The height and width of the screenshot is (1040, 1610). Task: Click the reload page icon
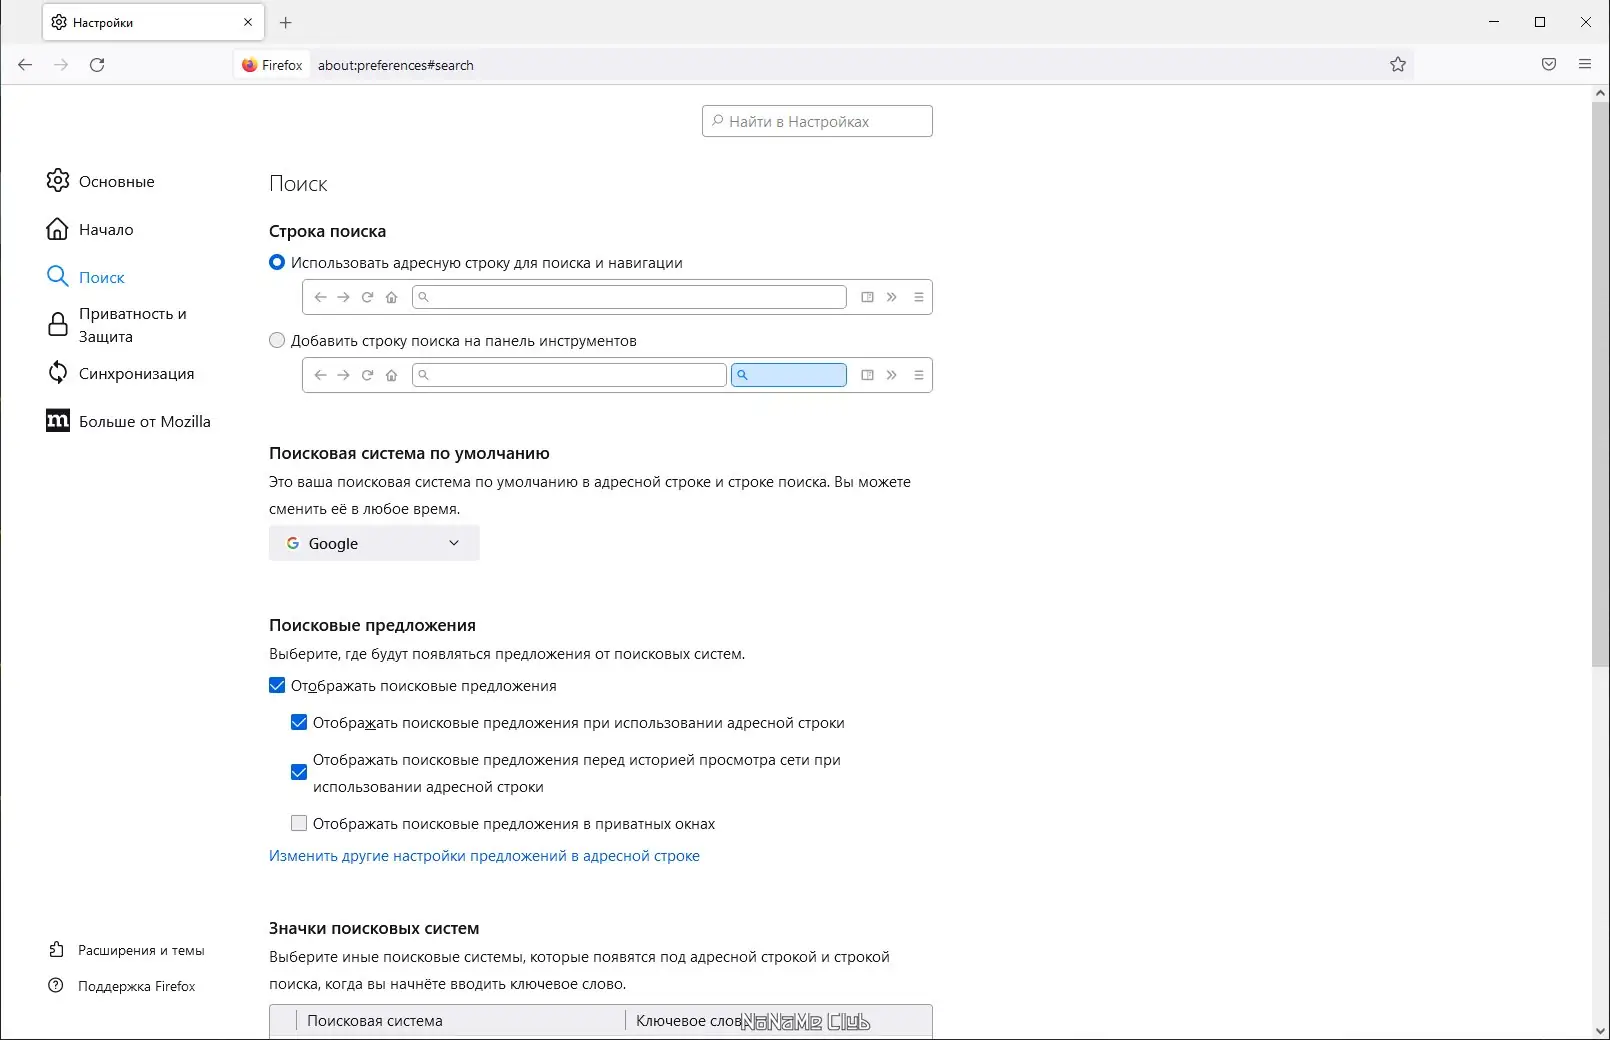97,65
